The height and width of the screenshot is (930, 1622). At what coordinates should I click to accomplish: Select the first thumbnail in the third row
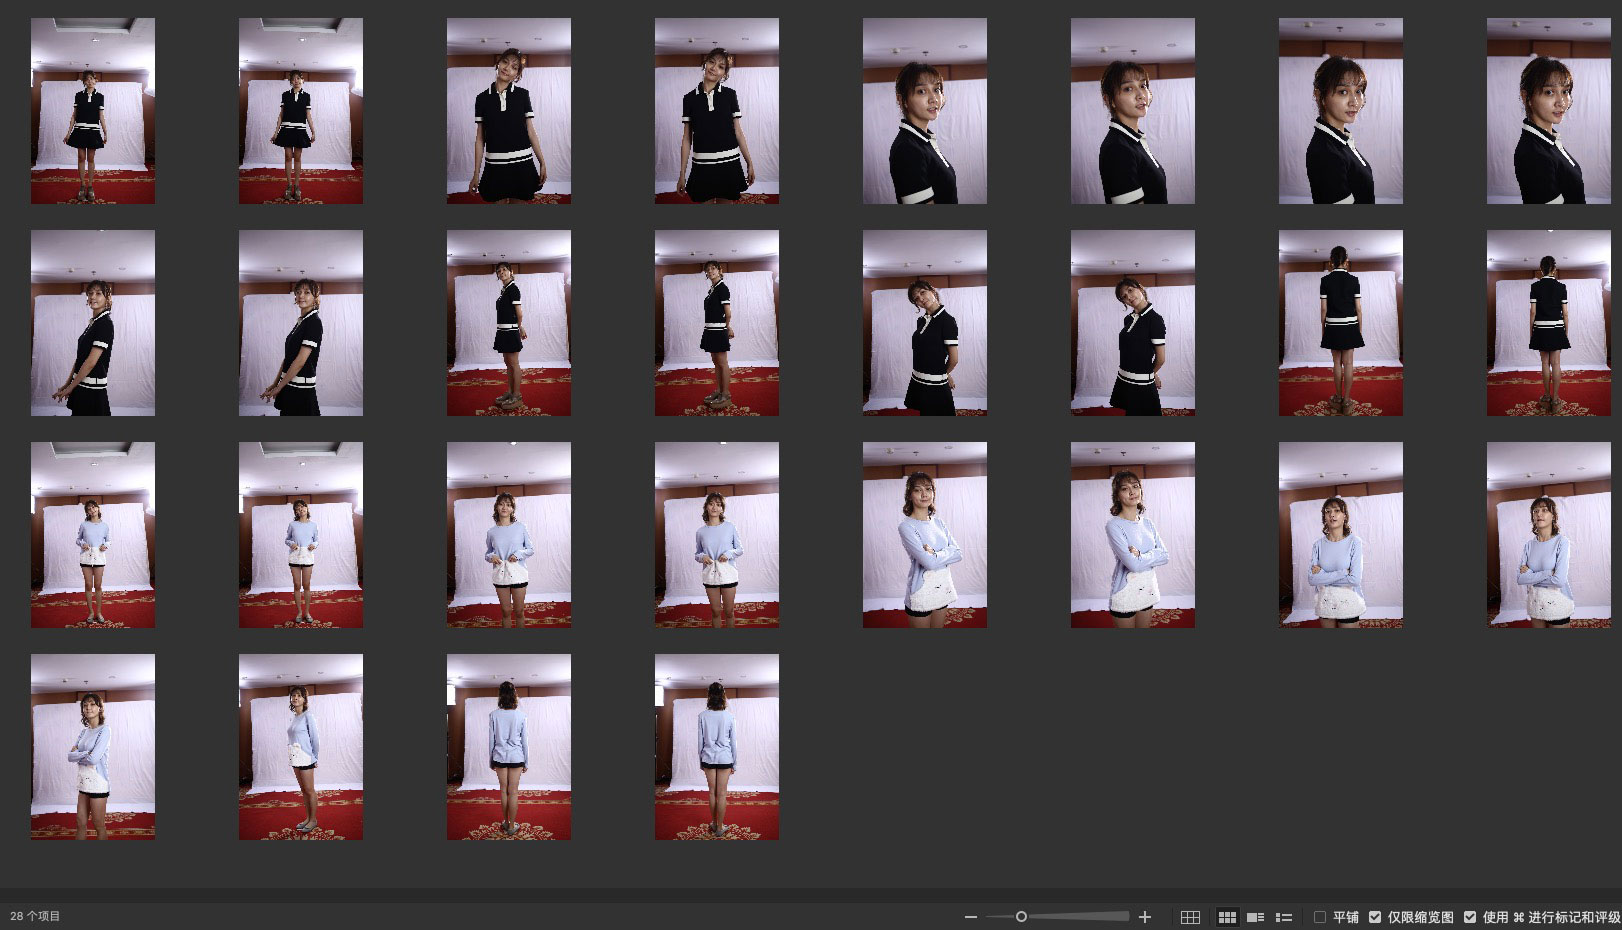point(93,535)
